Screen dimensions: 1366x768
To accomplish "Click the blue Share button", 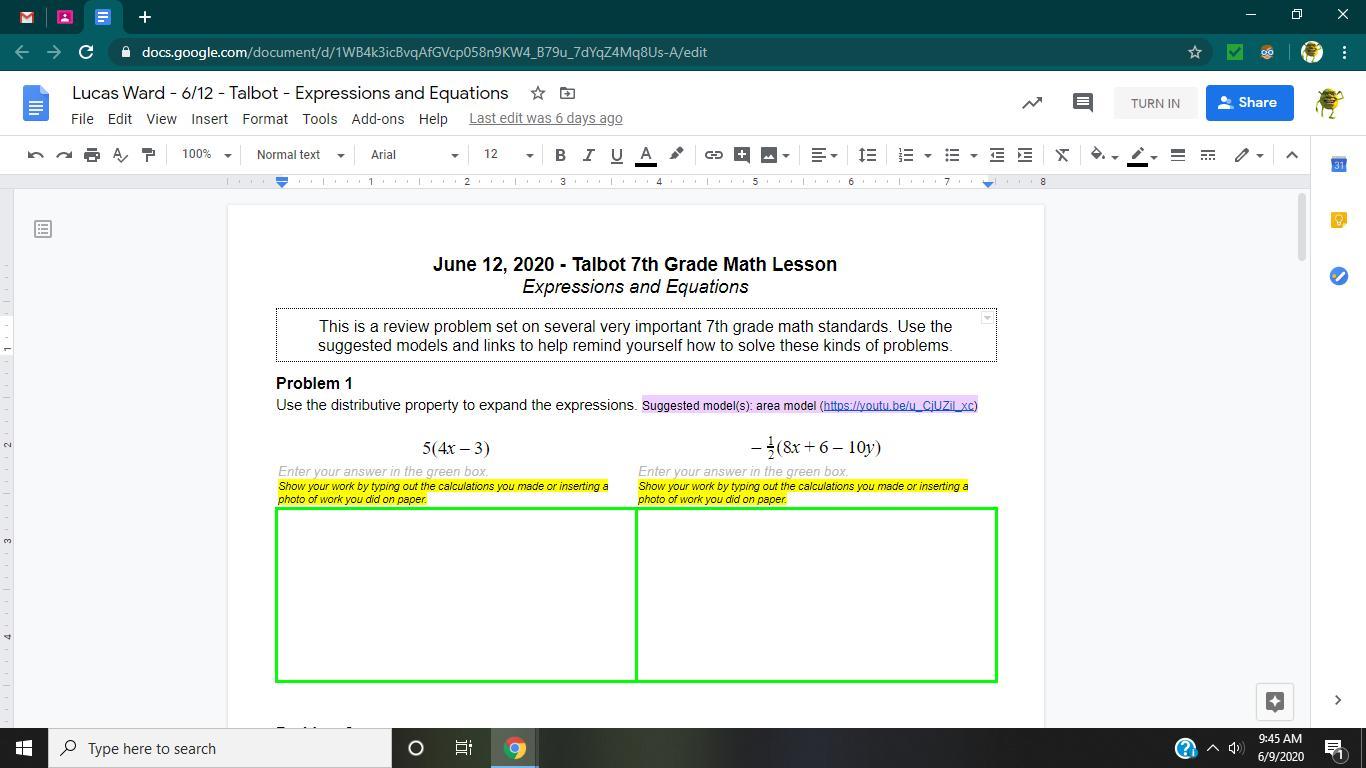I will click(x=1249, y=102).
